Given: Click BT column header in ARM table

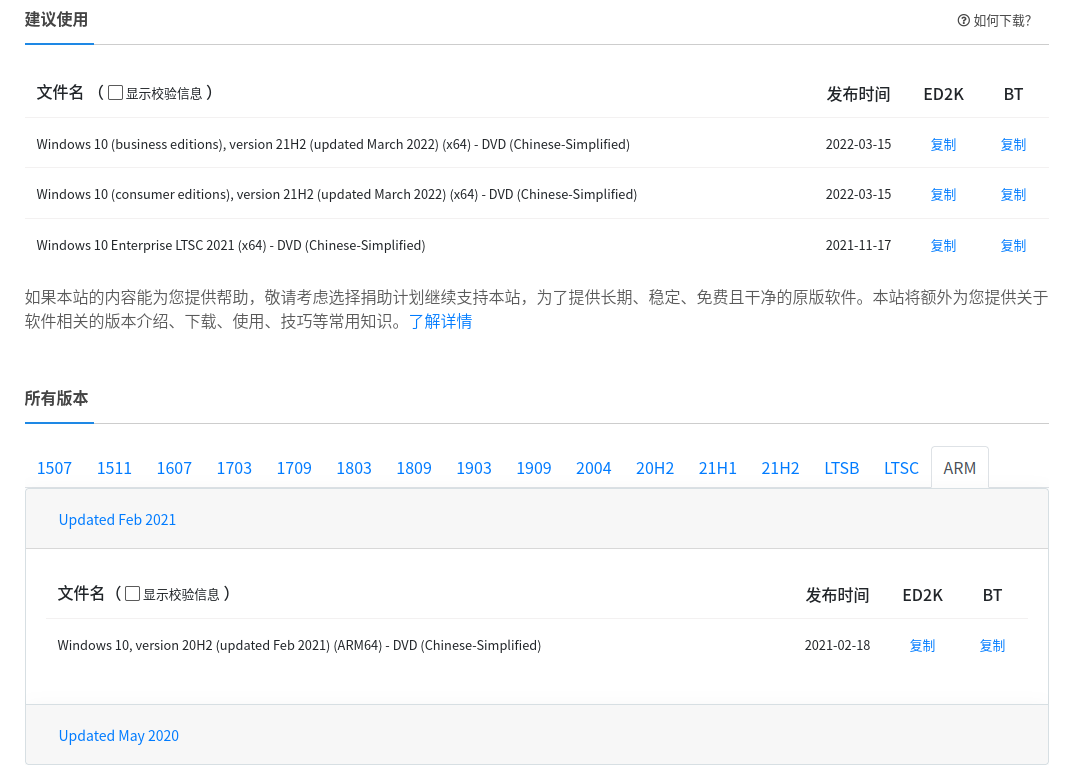Looking at the screenshot, I should (x=992, y=595).
